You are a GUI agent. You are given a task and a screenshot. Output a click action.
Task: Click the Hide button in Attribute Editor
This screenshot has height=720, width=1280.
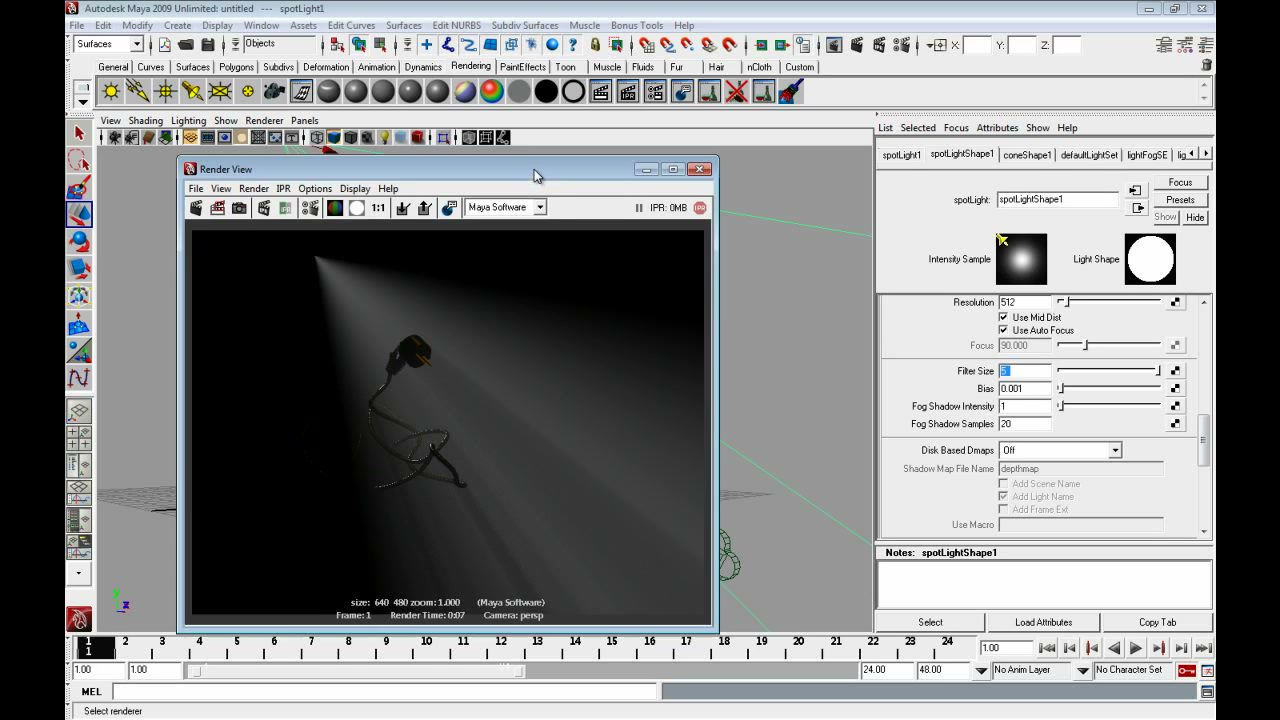tap(1195, 217)
